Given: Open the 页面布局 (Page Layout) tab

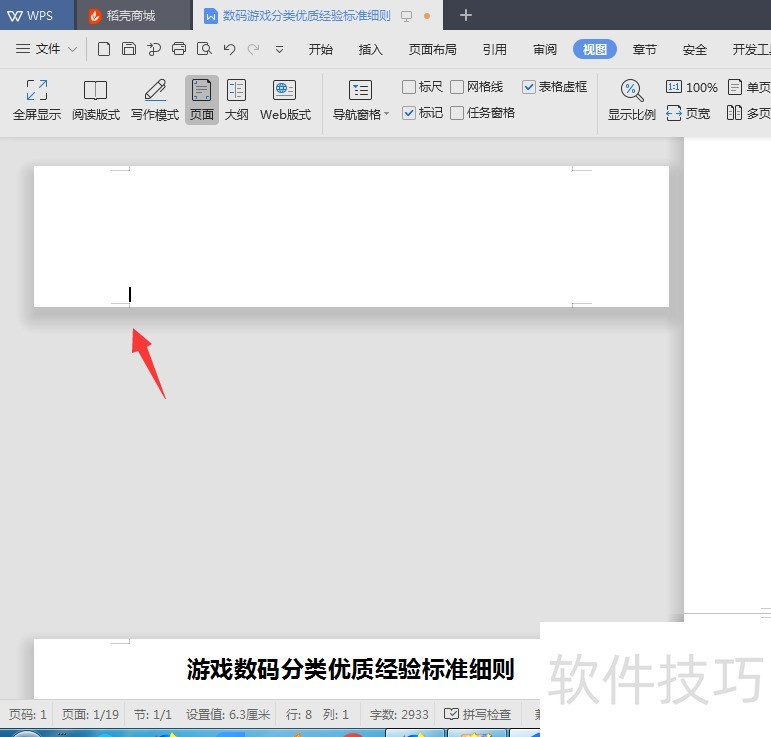Looking at the screenshot, I should 433,49.
